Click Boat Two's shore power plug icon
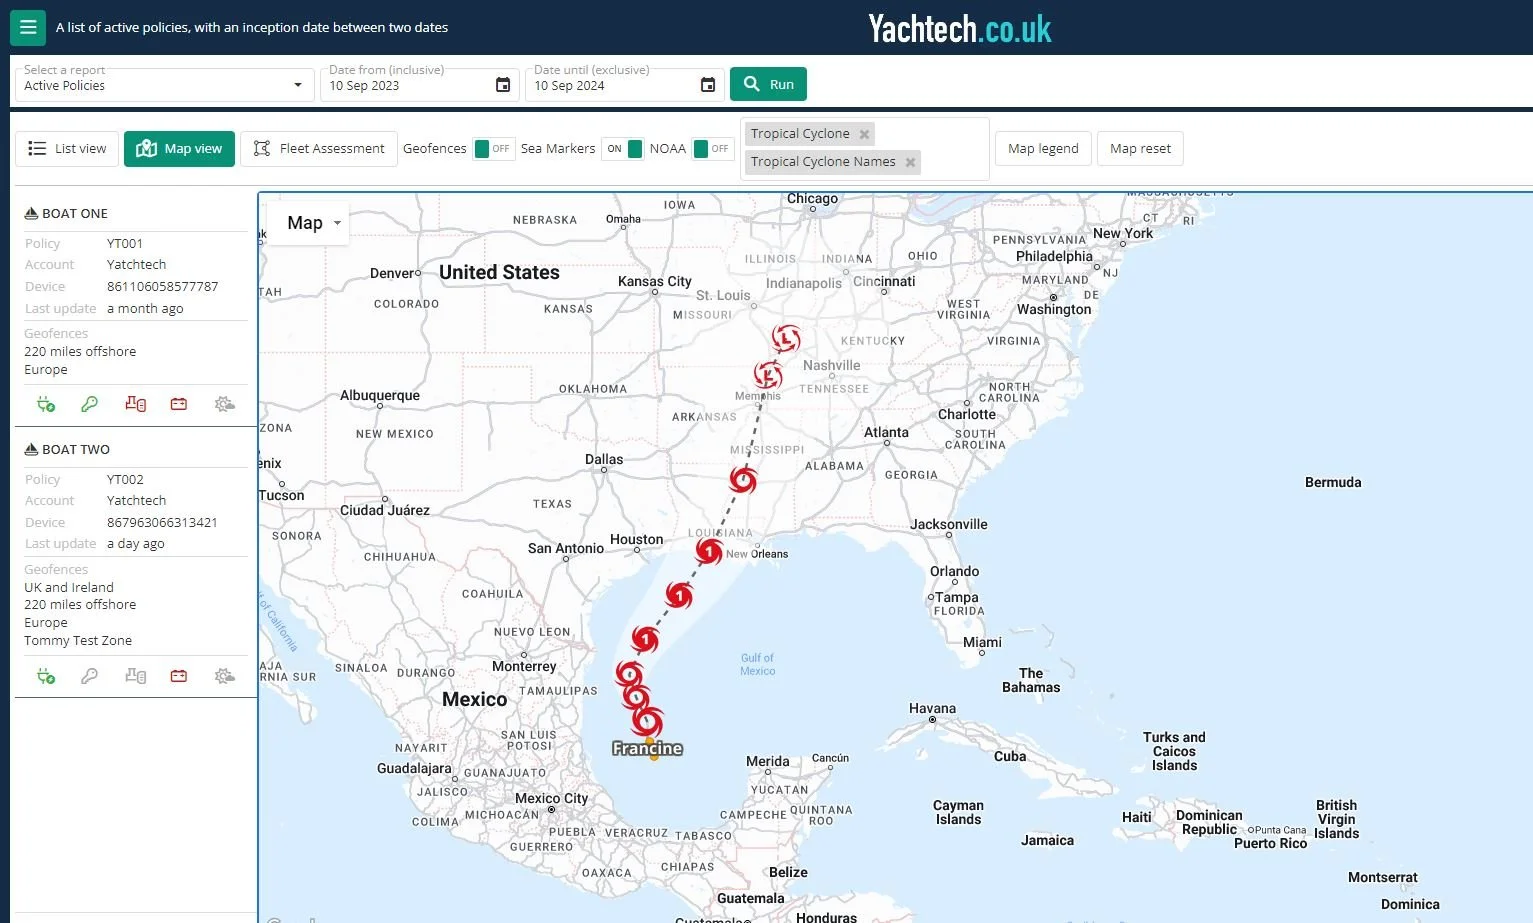 (46, 676)
